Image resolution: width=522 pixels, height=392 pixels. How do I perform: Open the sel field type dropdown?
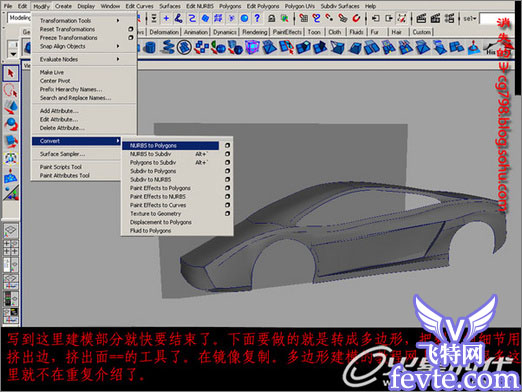click(x=470, y=19)
